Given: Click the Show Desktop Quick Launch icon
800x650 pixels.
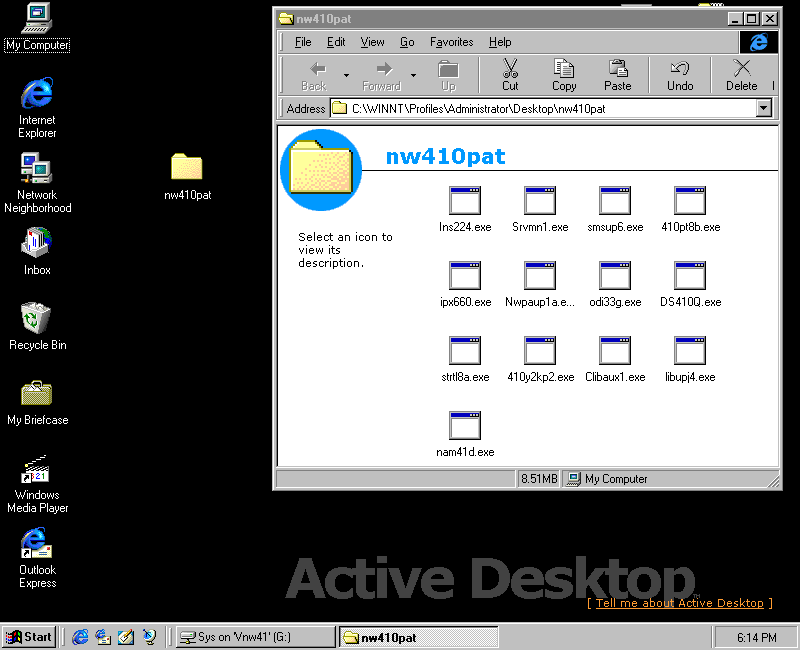Looking at the screenshot, I should pos(126,637).
